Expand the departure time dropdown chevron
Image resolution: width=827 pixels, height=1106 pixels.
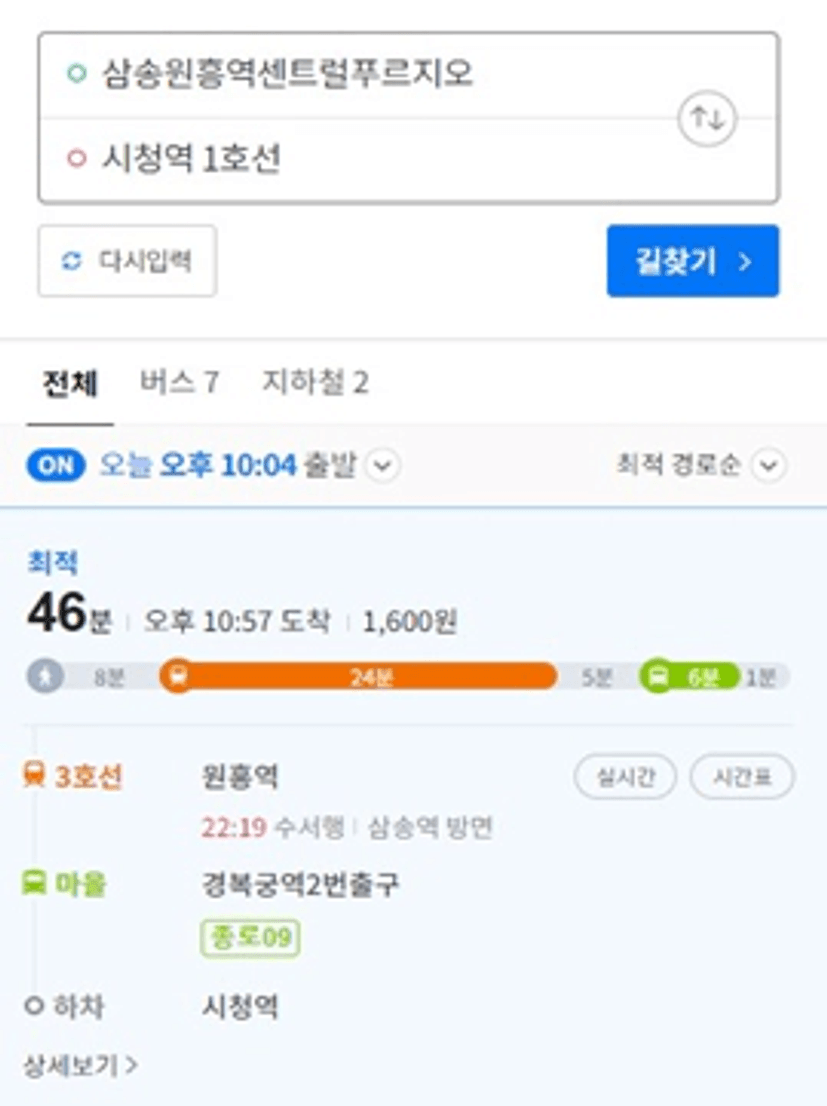point(383,466)
